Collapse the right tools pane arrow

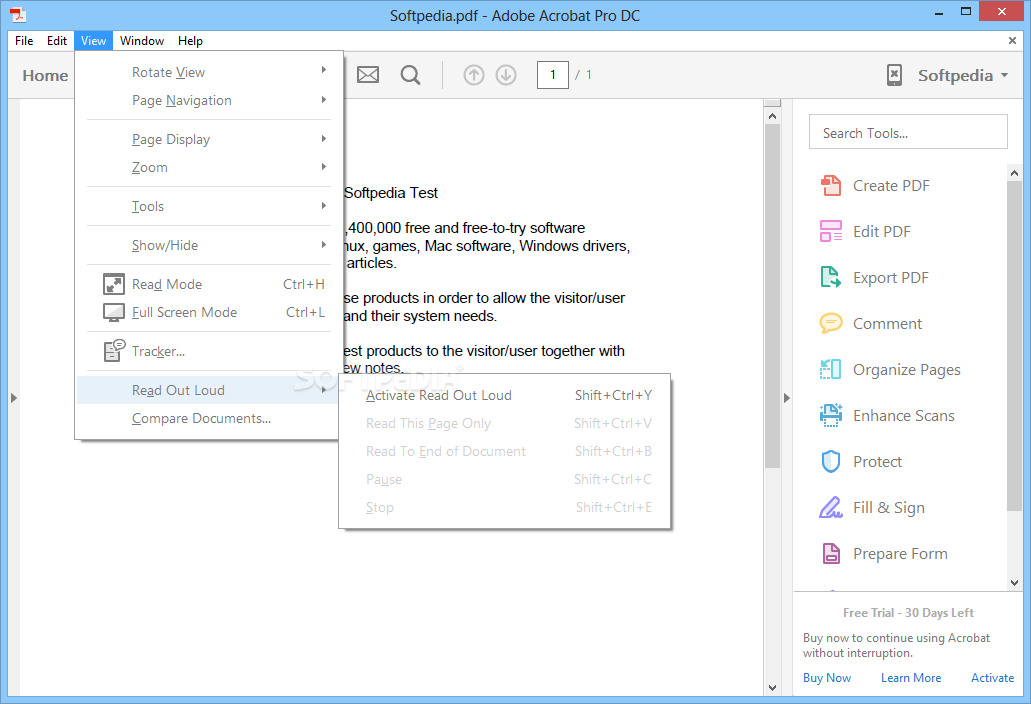[786, 398]
